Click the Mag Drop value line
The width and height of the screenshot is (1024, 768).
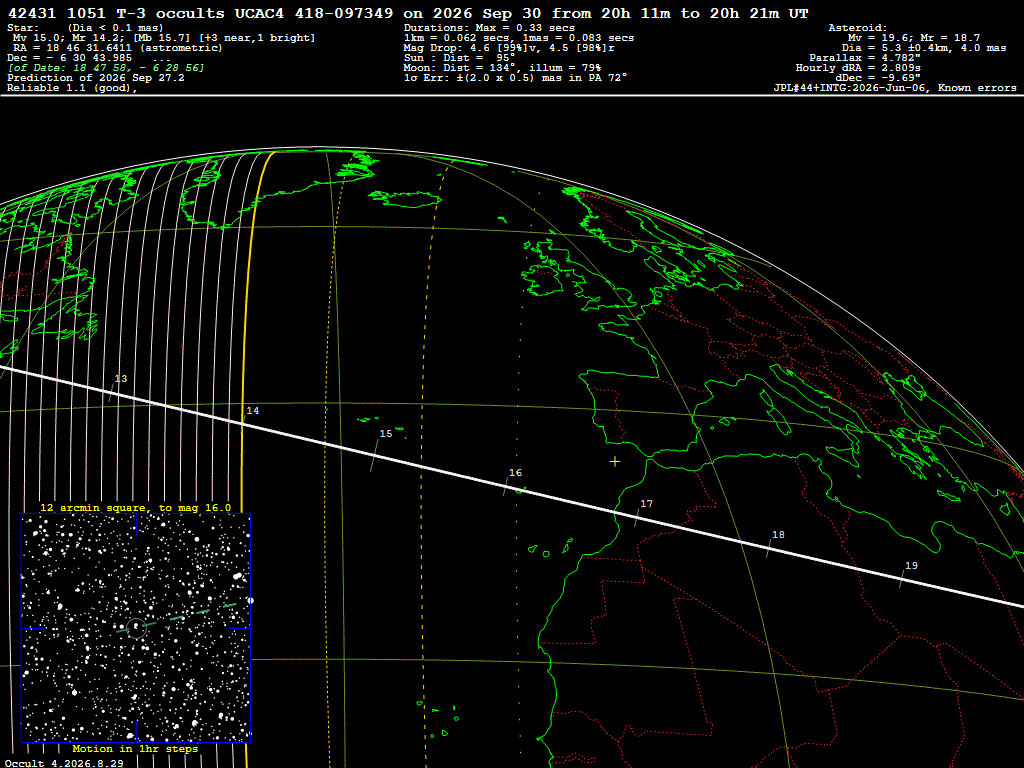[x=509, y=48]
